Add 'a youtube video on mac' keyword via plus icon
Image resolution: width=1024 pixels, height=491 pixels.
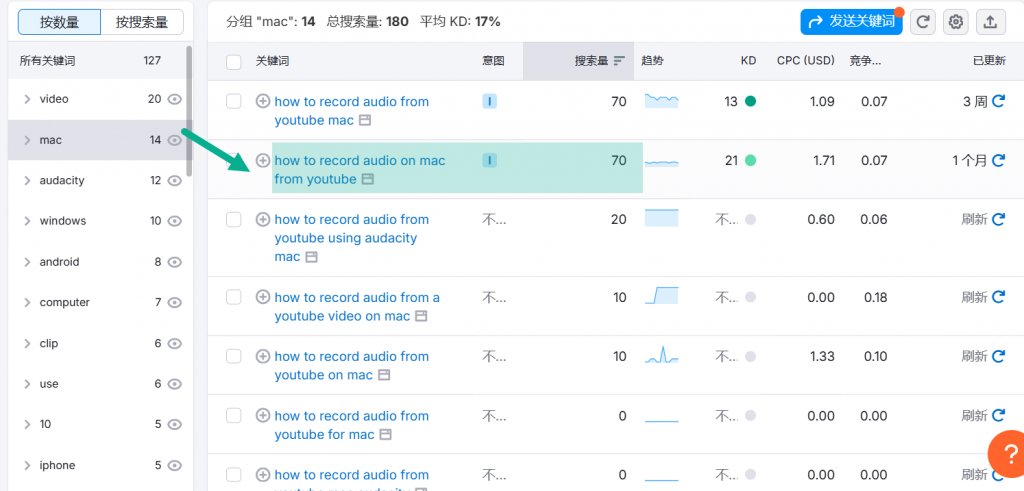click(263, 297)
